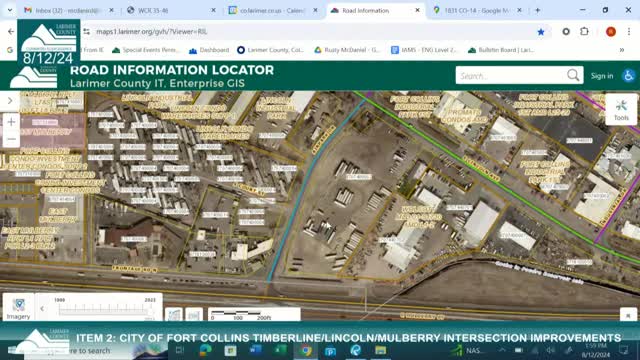Select the Road Information tab
Screen dimensions: 640x360
pyautogui.click(x=376, y=10)
